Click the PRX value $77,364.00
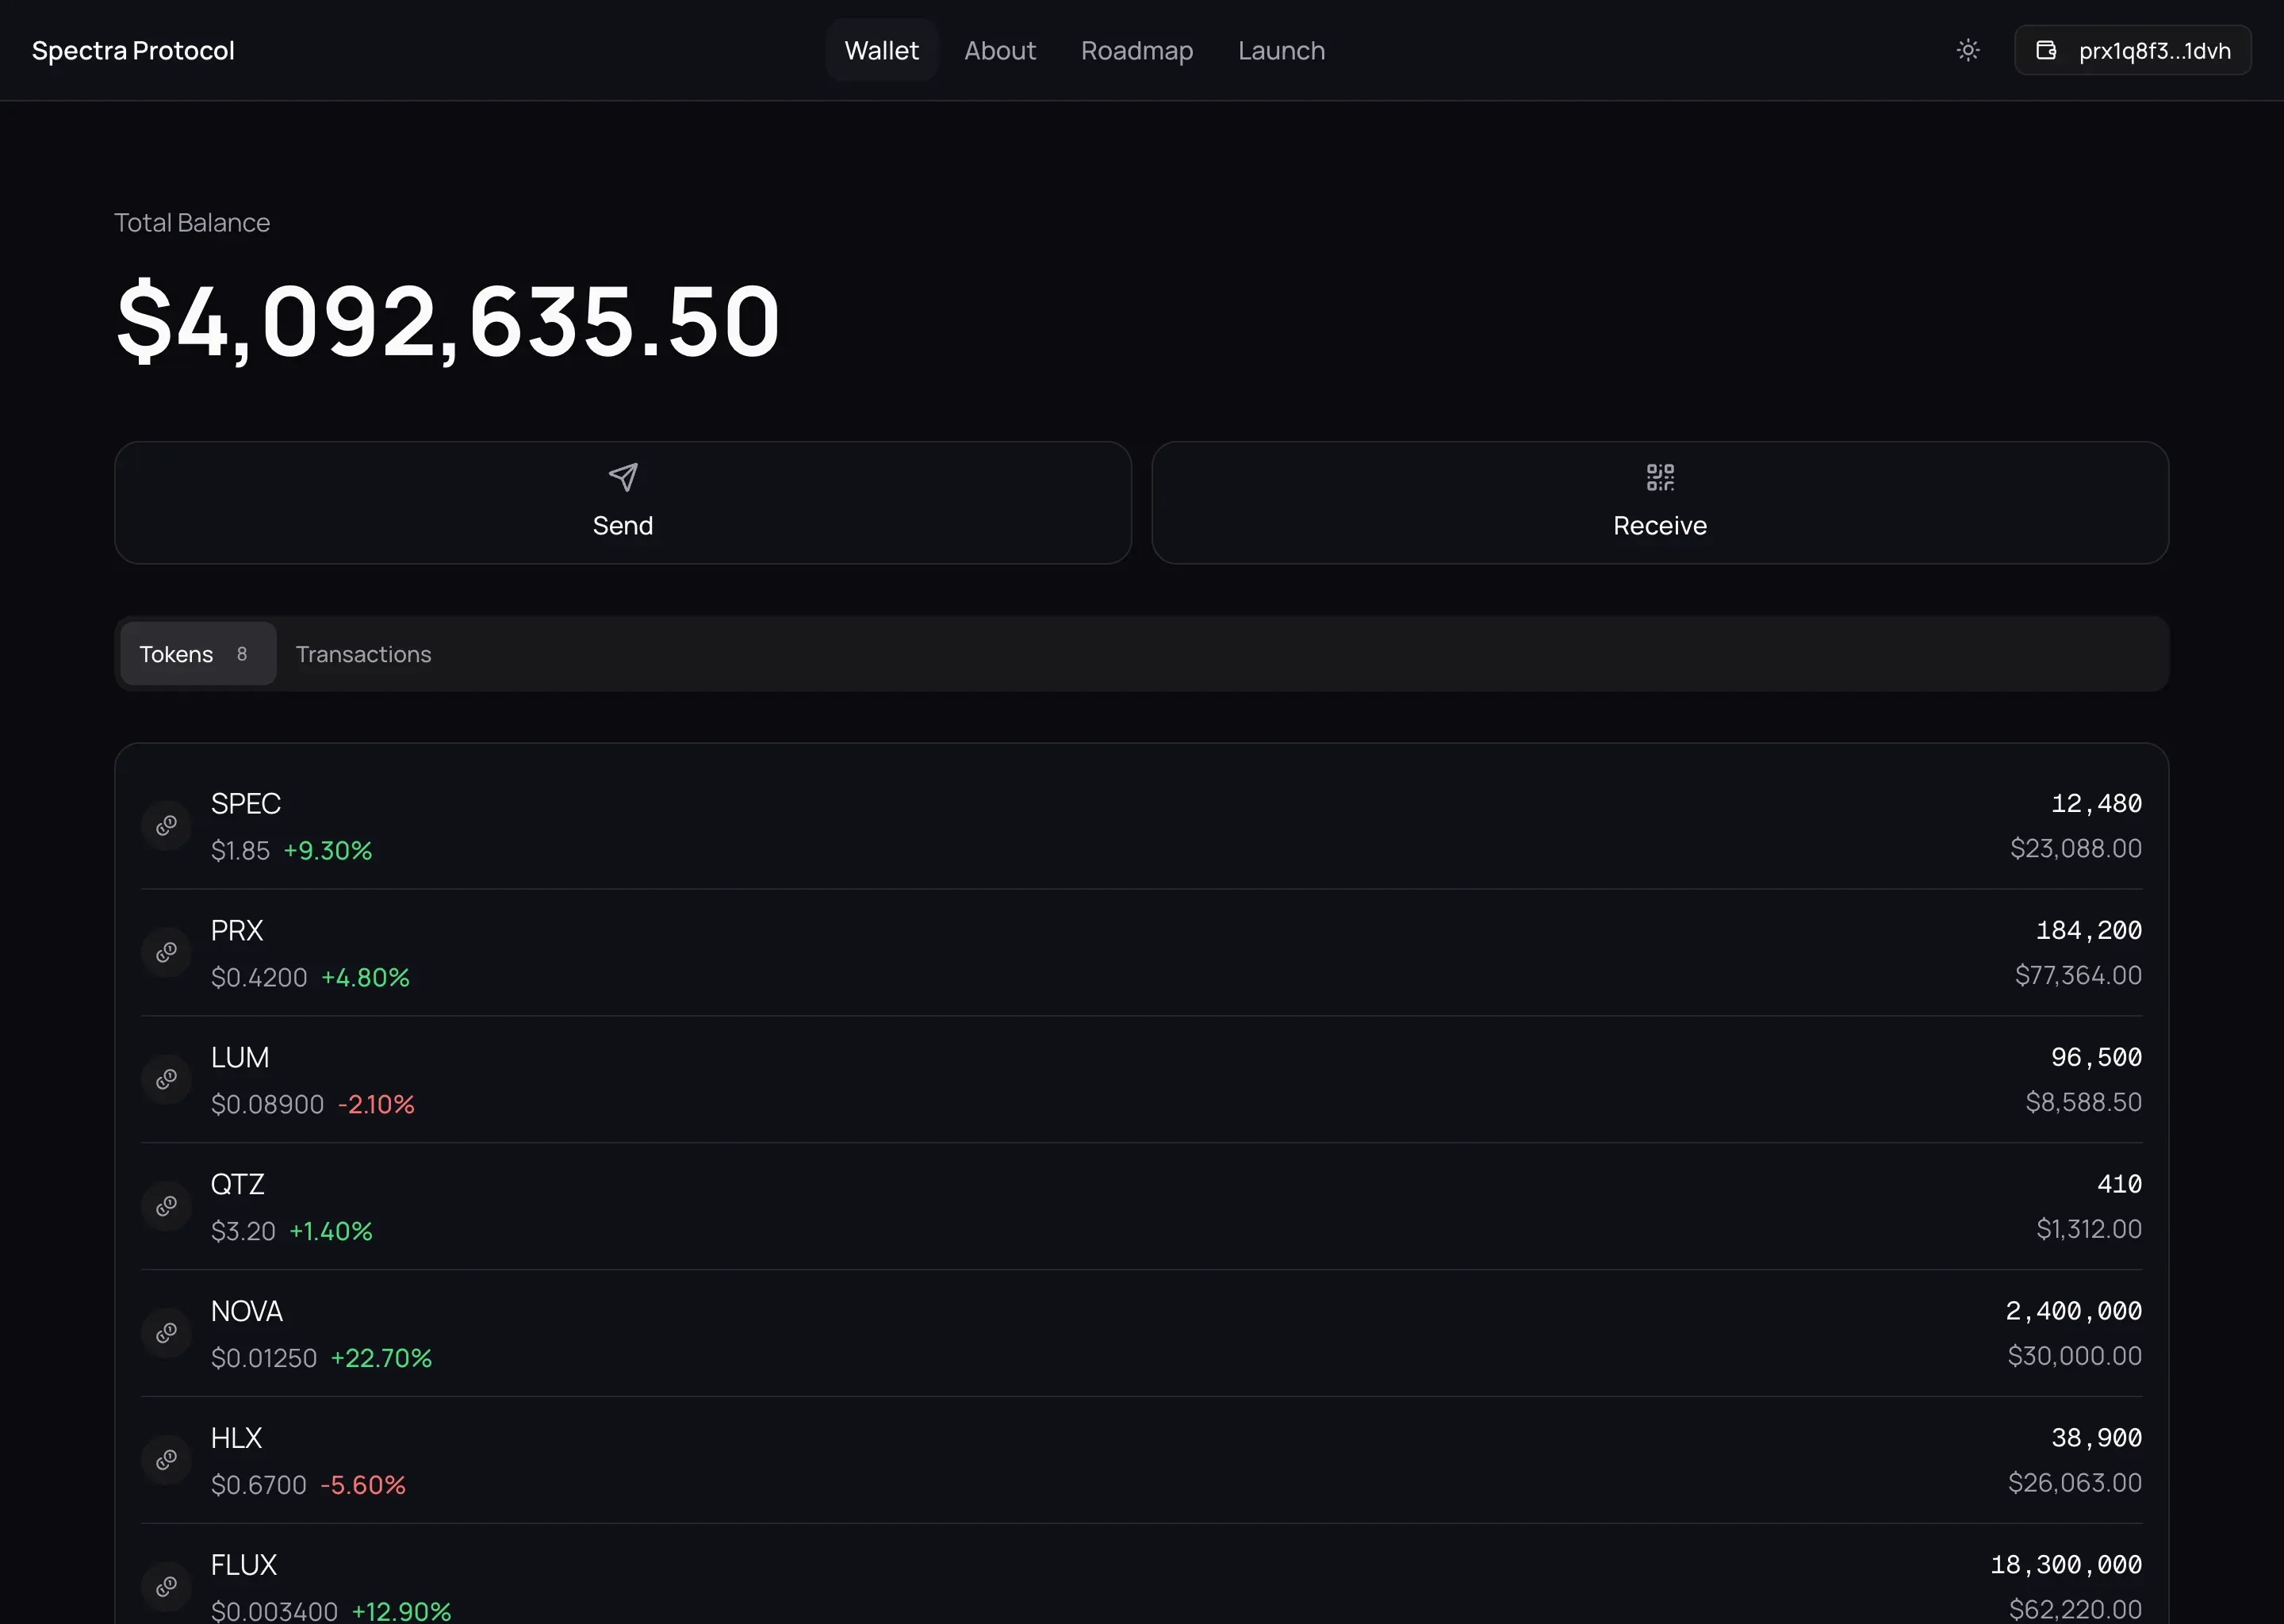 2078,975
